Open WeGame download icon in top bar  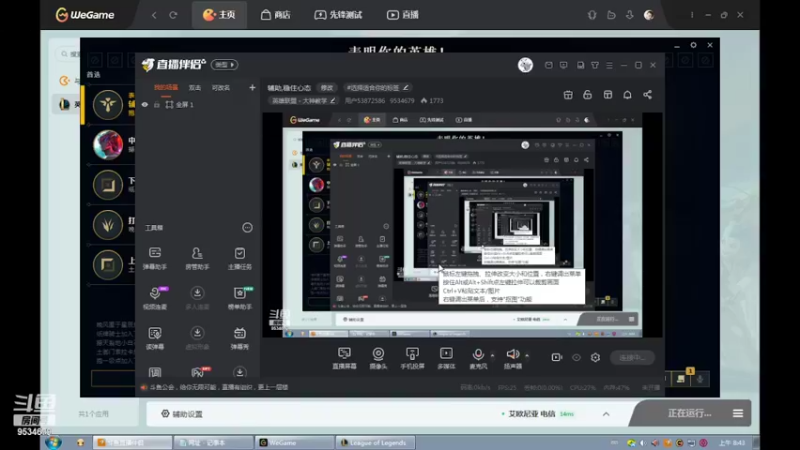pyautogui.click(x=630, y=15)
